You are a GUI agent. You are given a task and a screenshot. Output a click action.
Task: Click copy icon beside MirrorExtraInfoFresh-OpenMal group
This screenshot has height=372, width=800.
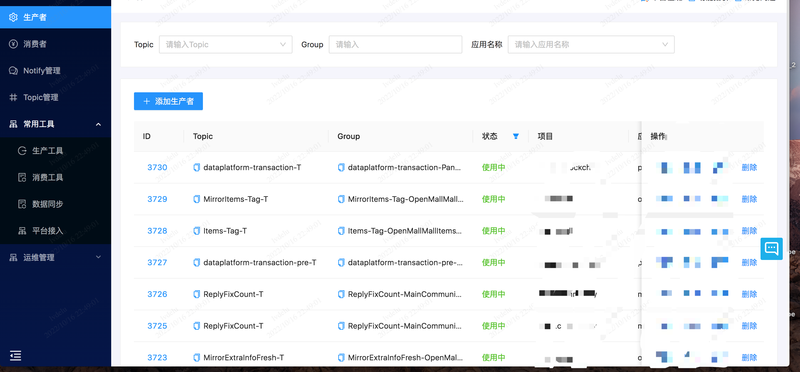pyautogui.click(x=341, y=358)
